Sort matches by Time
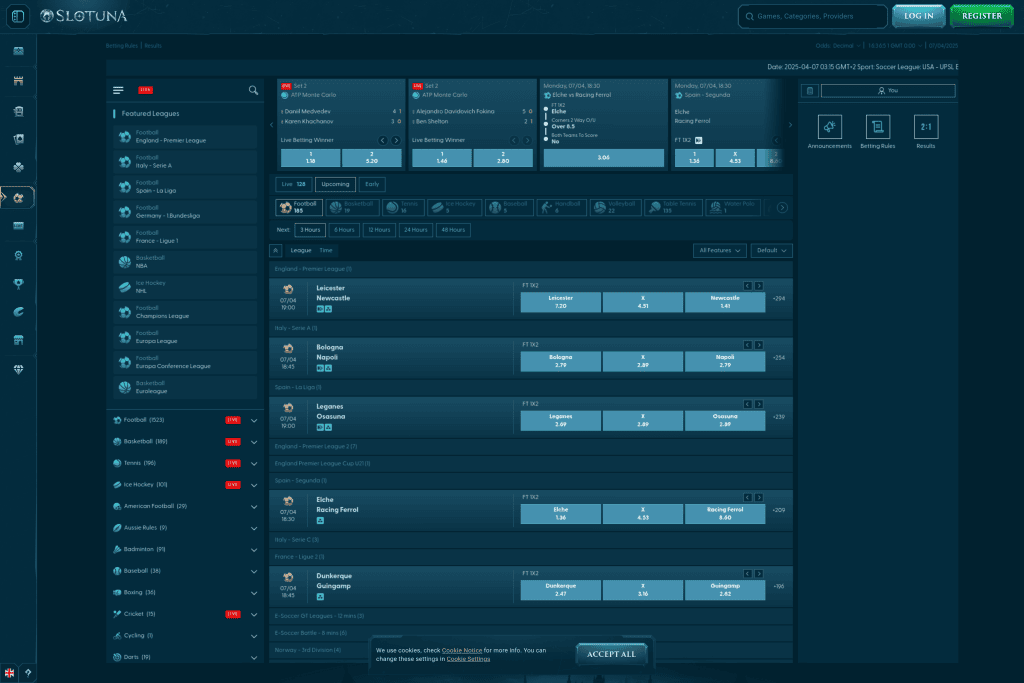The image size is (1024, 683). (326, 251)
